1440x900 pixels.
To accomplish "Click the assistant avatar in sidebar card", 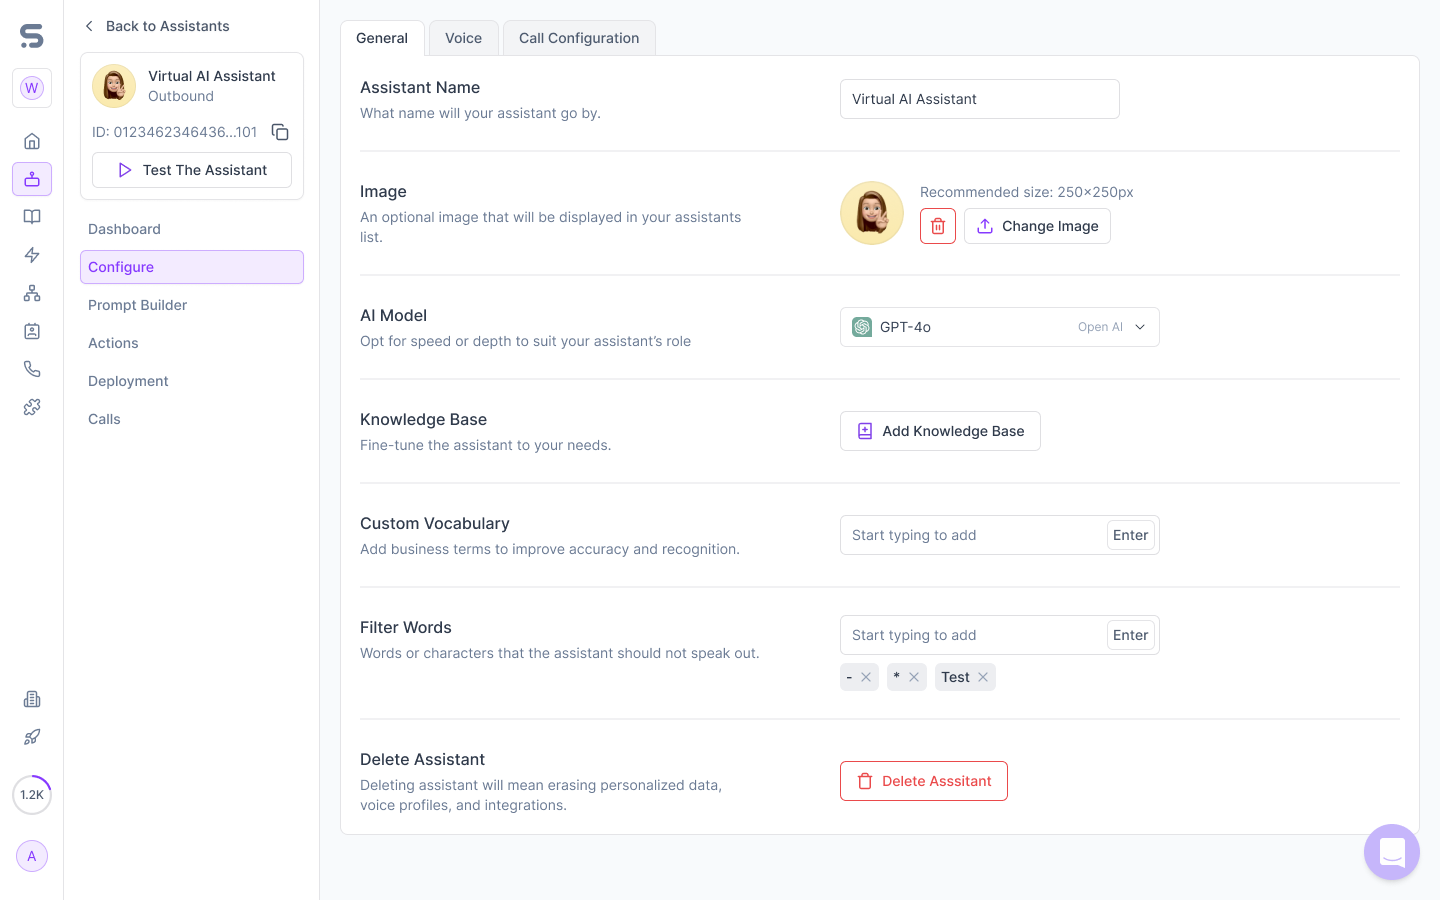I will click(114, 86).
